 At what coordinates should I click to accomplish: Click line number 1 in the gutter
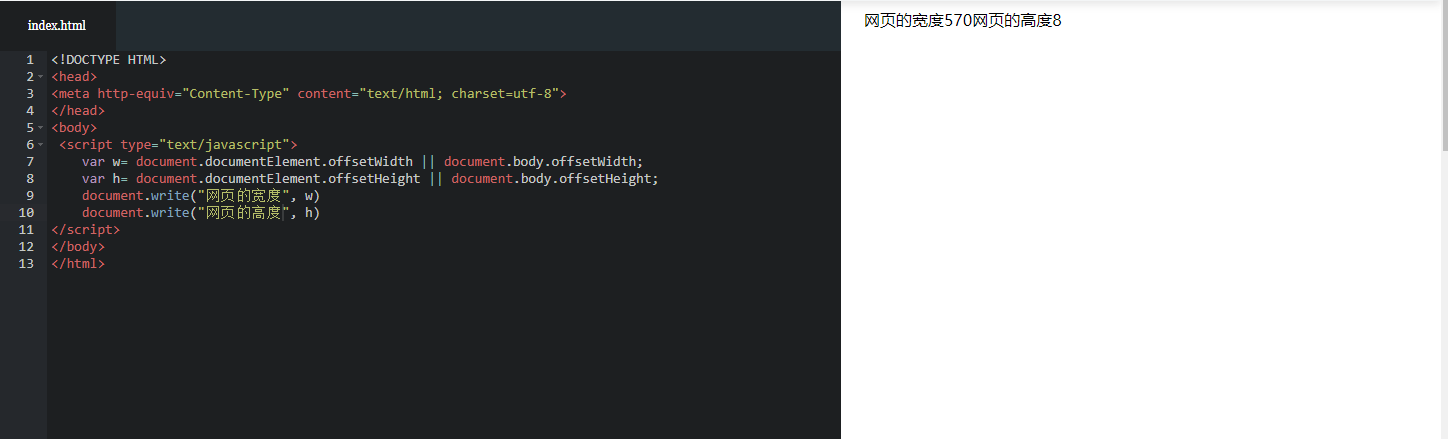point(30,59)
